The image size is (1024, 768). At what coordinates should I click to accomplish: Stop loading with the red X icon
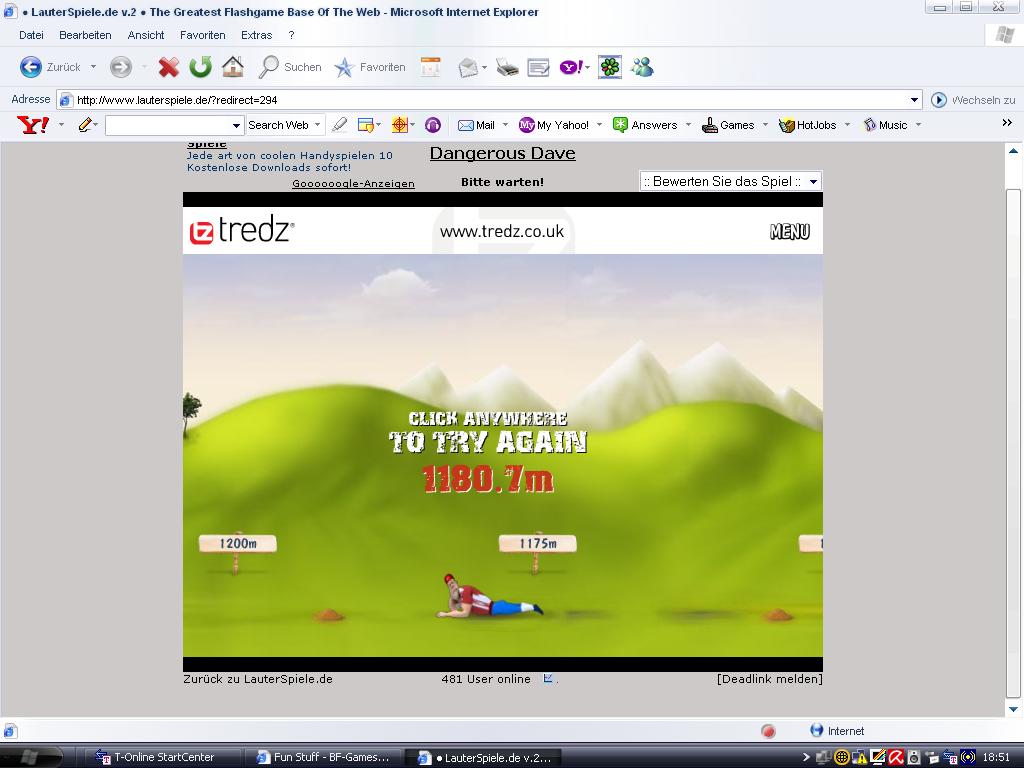coord(168,67)
